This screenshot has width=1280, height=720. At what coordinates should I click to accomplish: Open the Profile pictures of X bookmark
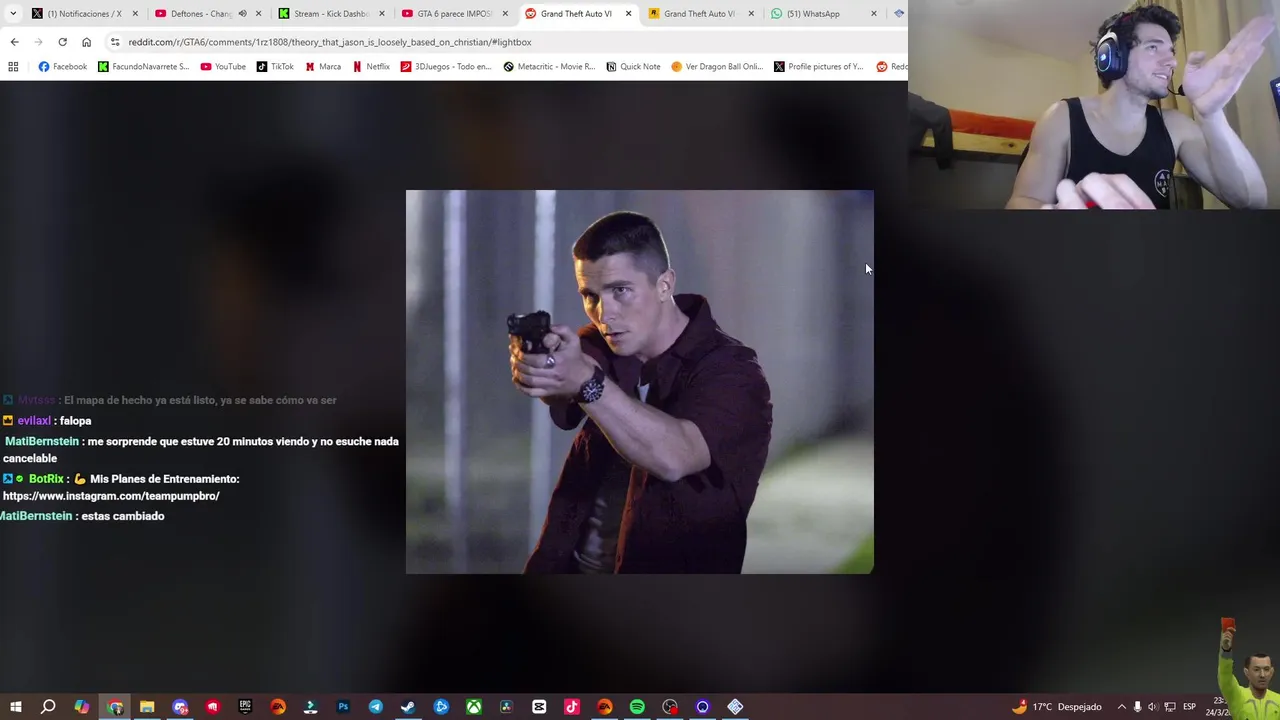tap(819, 67)
